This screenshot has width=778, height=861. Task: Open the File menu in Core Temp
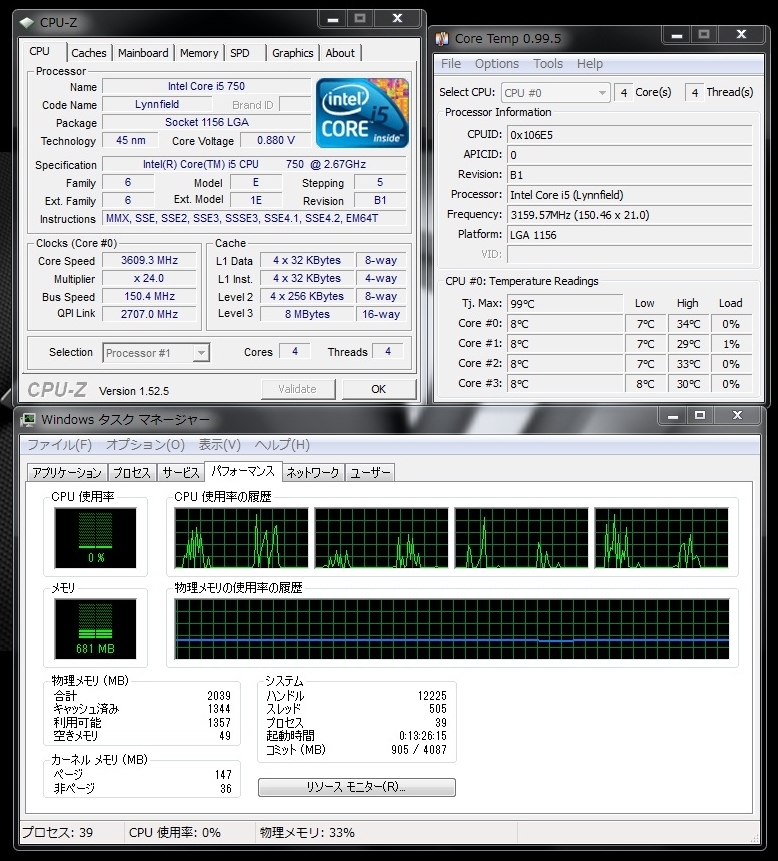click(x=451, y=64)
